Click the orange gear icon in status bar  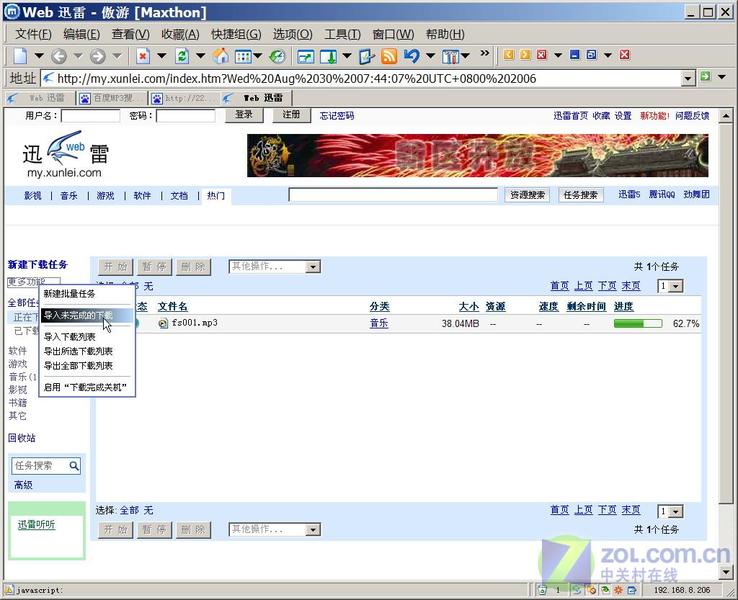618,590
